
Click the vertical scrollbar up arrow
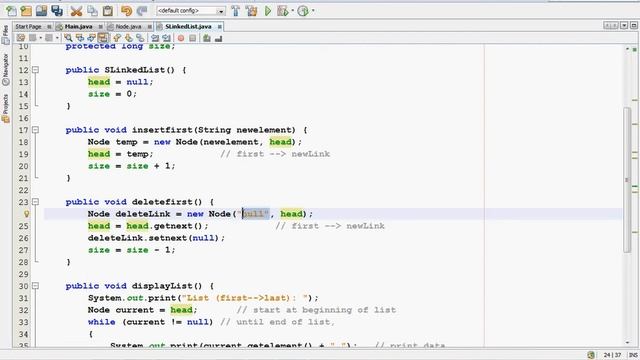pos(627,49)
